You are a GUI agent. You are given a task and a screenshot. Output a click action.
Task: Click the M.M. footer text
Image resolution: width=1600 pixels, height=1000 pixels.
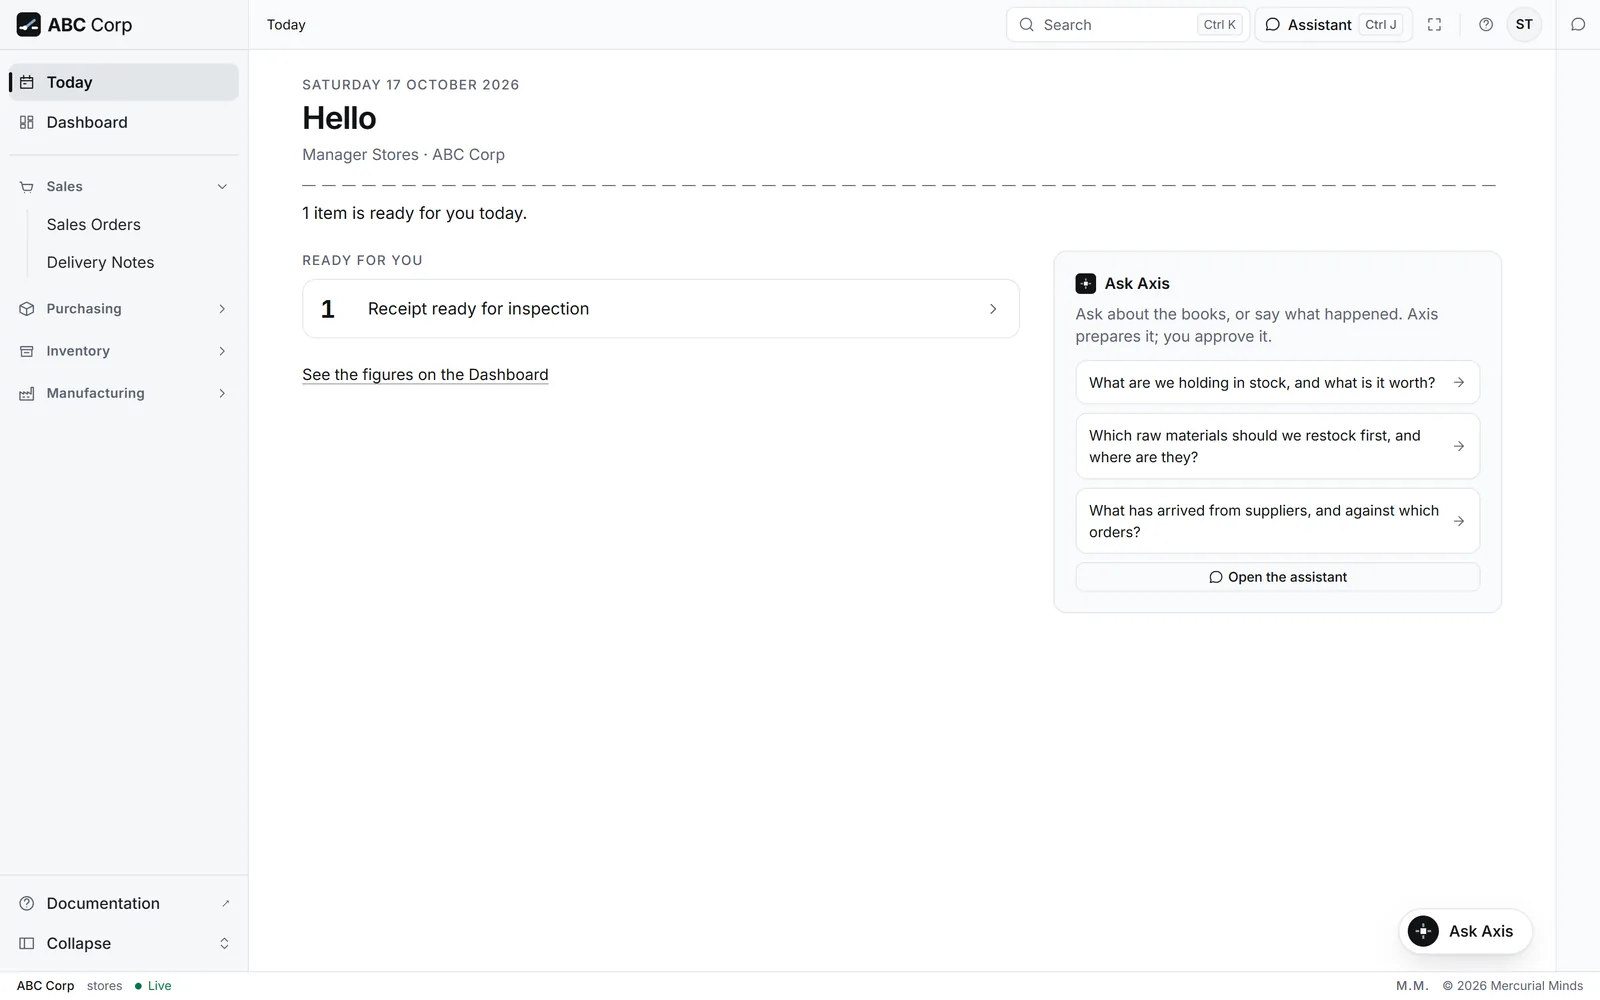pyautogui.click(x=1412, y=986)
